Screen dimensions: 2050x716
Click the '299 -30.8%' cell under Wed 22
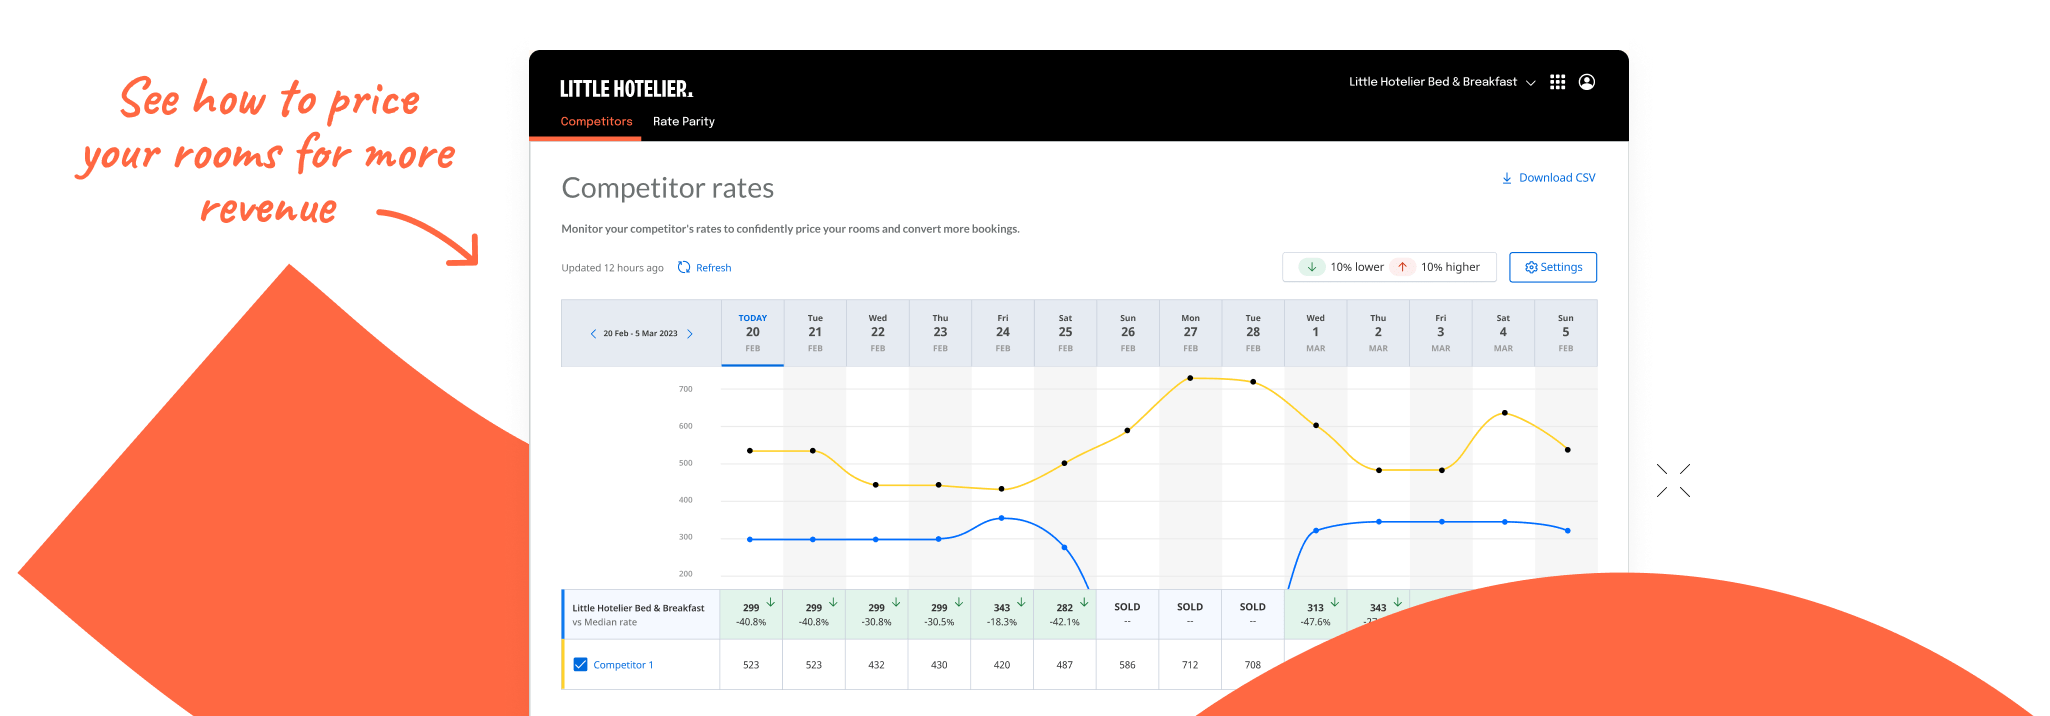[x=876, y=614]
